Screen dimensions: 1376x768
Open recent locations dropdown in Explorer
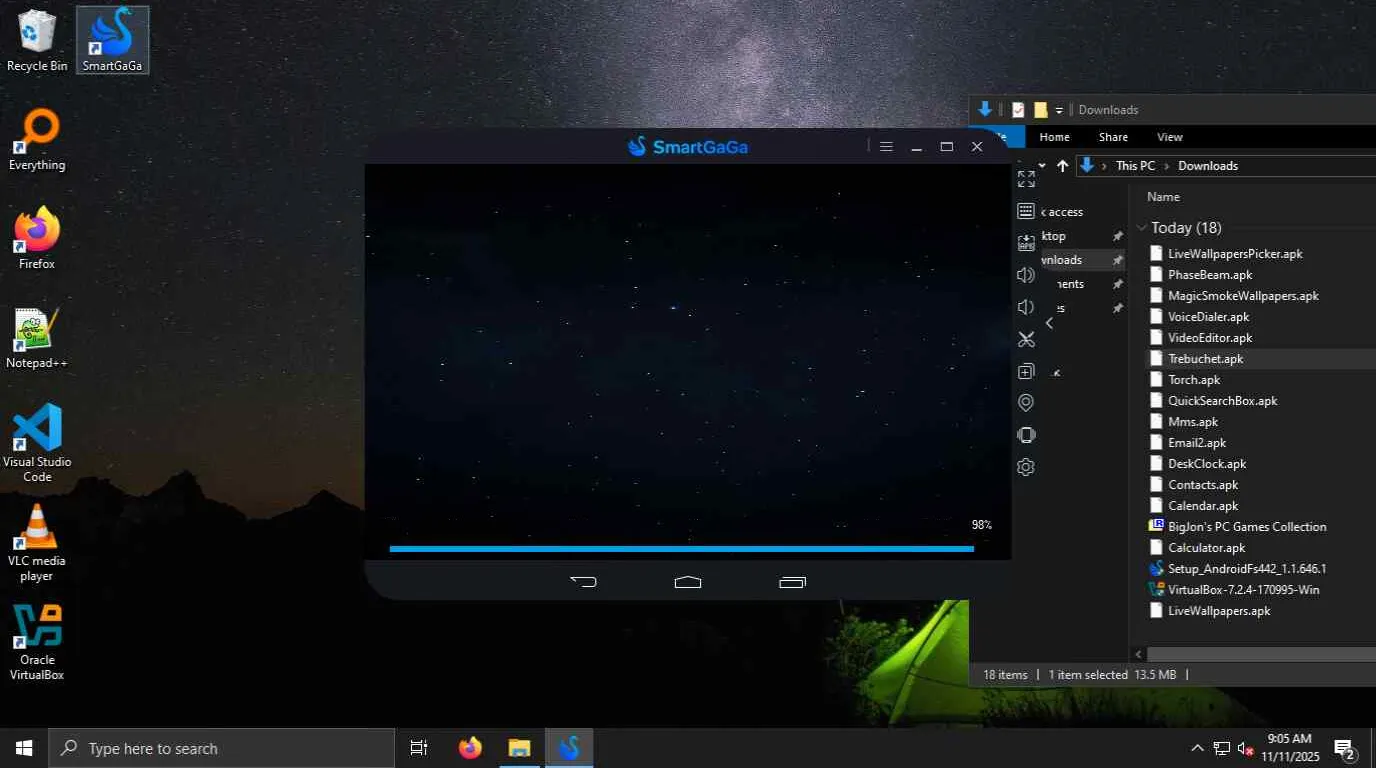coord(1042,166)
